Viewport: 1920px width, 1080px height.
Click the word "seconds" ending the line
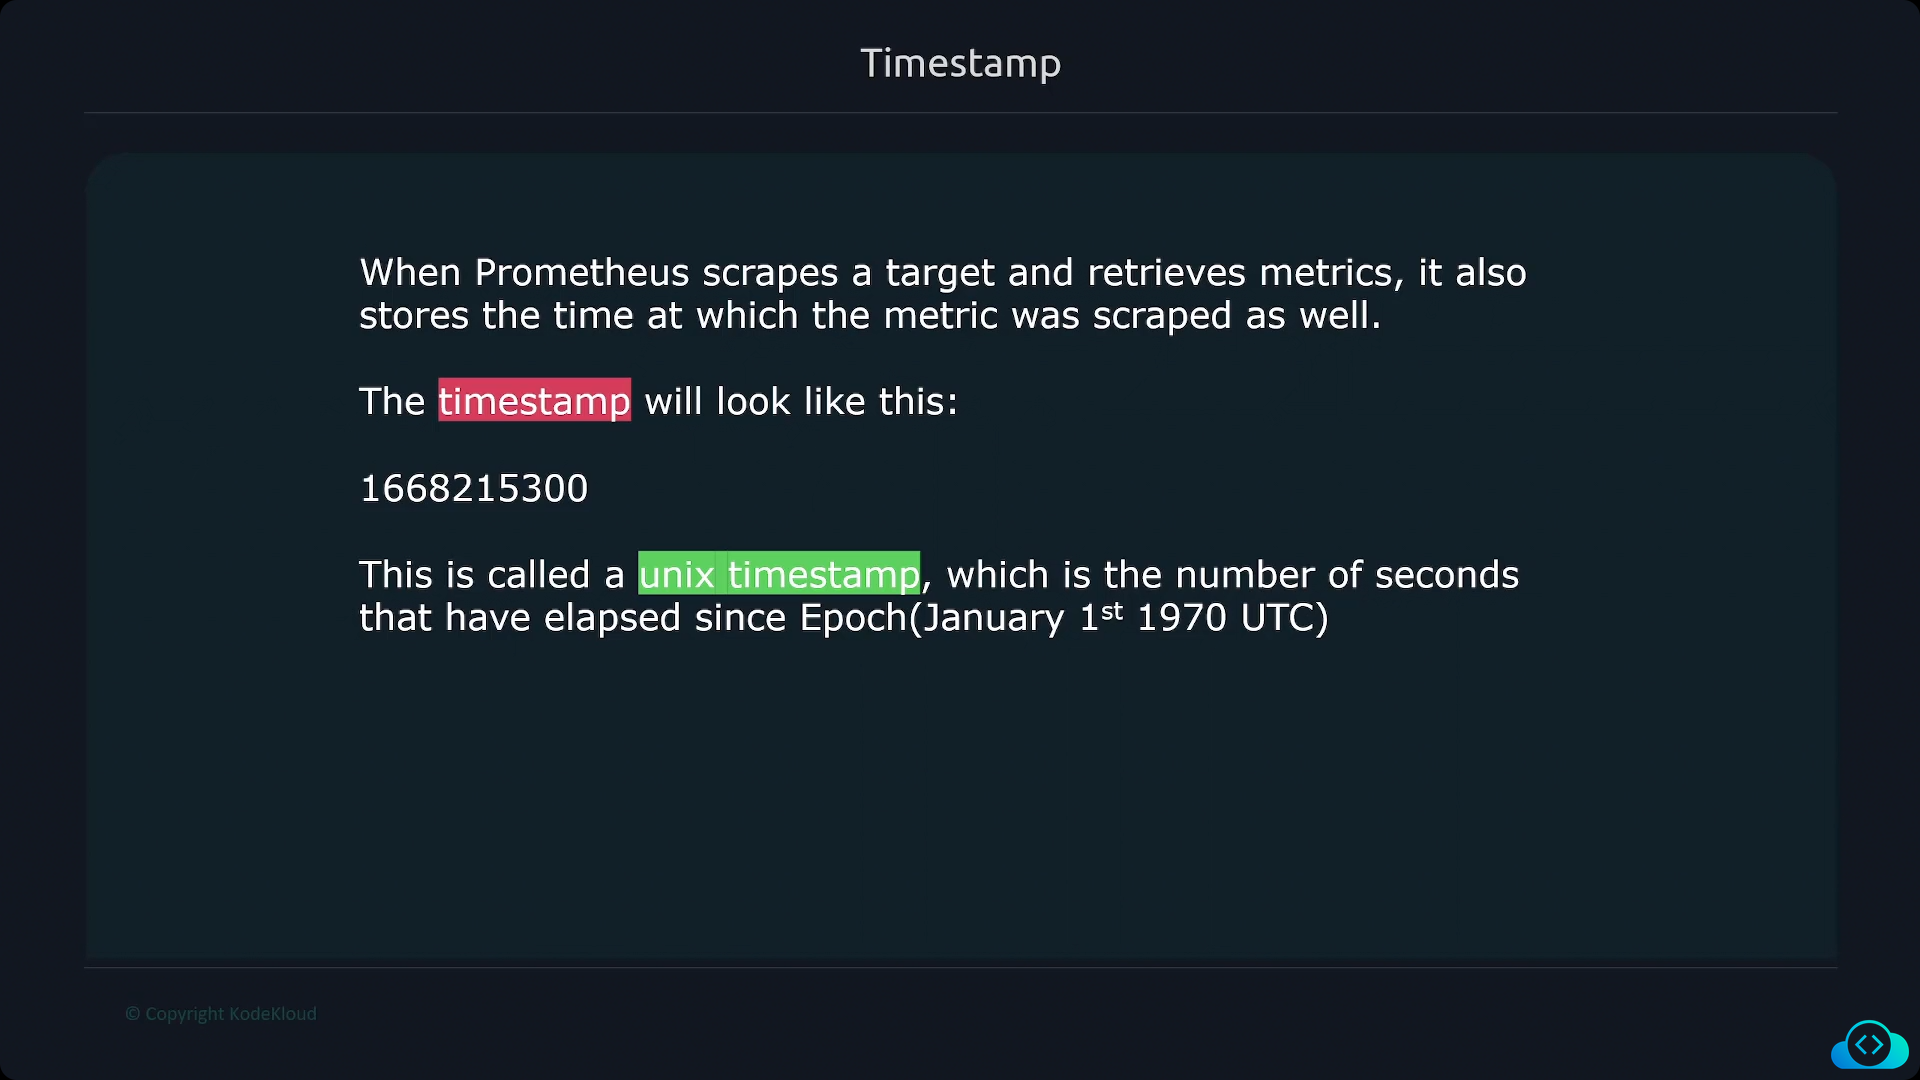coord(1447,575)
